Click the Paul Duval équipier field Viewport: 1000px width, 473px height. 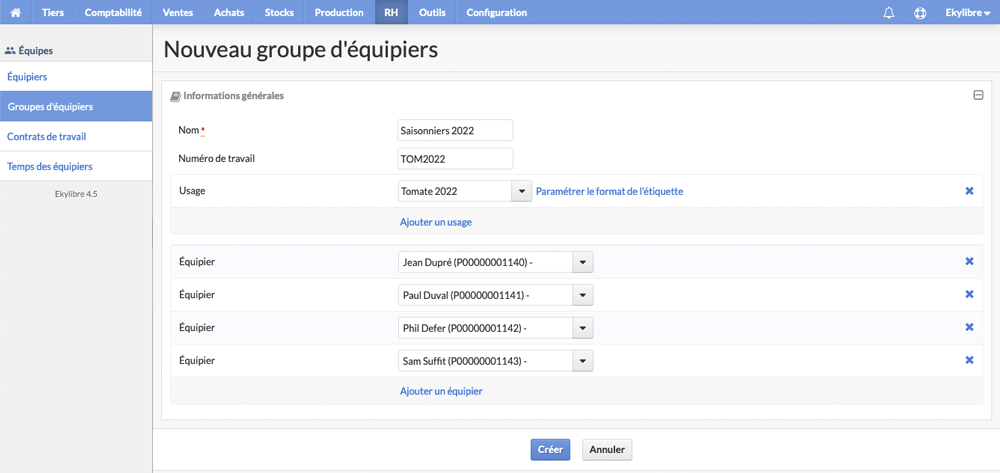pos(485,295)
